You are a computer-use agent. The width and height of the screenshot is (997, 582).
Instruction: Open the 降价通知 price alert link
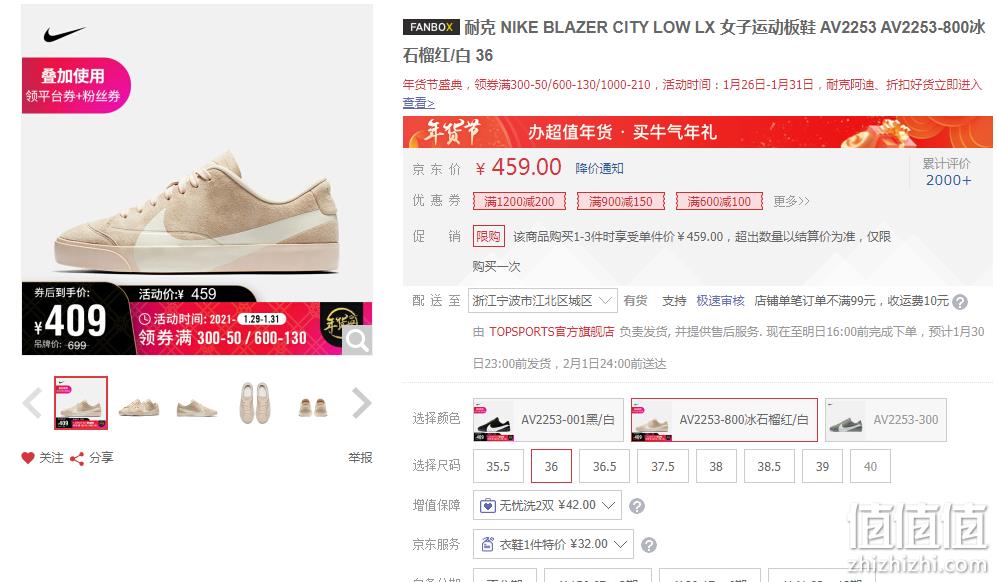tap(599, 169)
